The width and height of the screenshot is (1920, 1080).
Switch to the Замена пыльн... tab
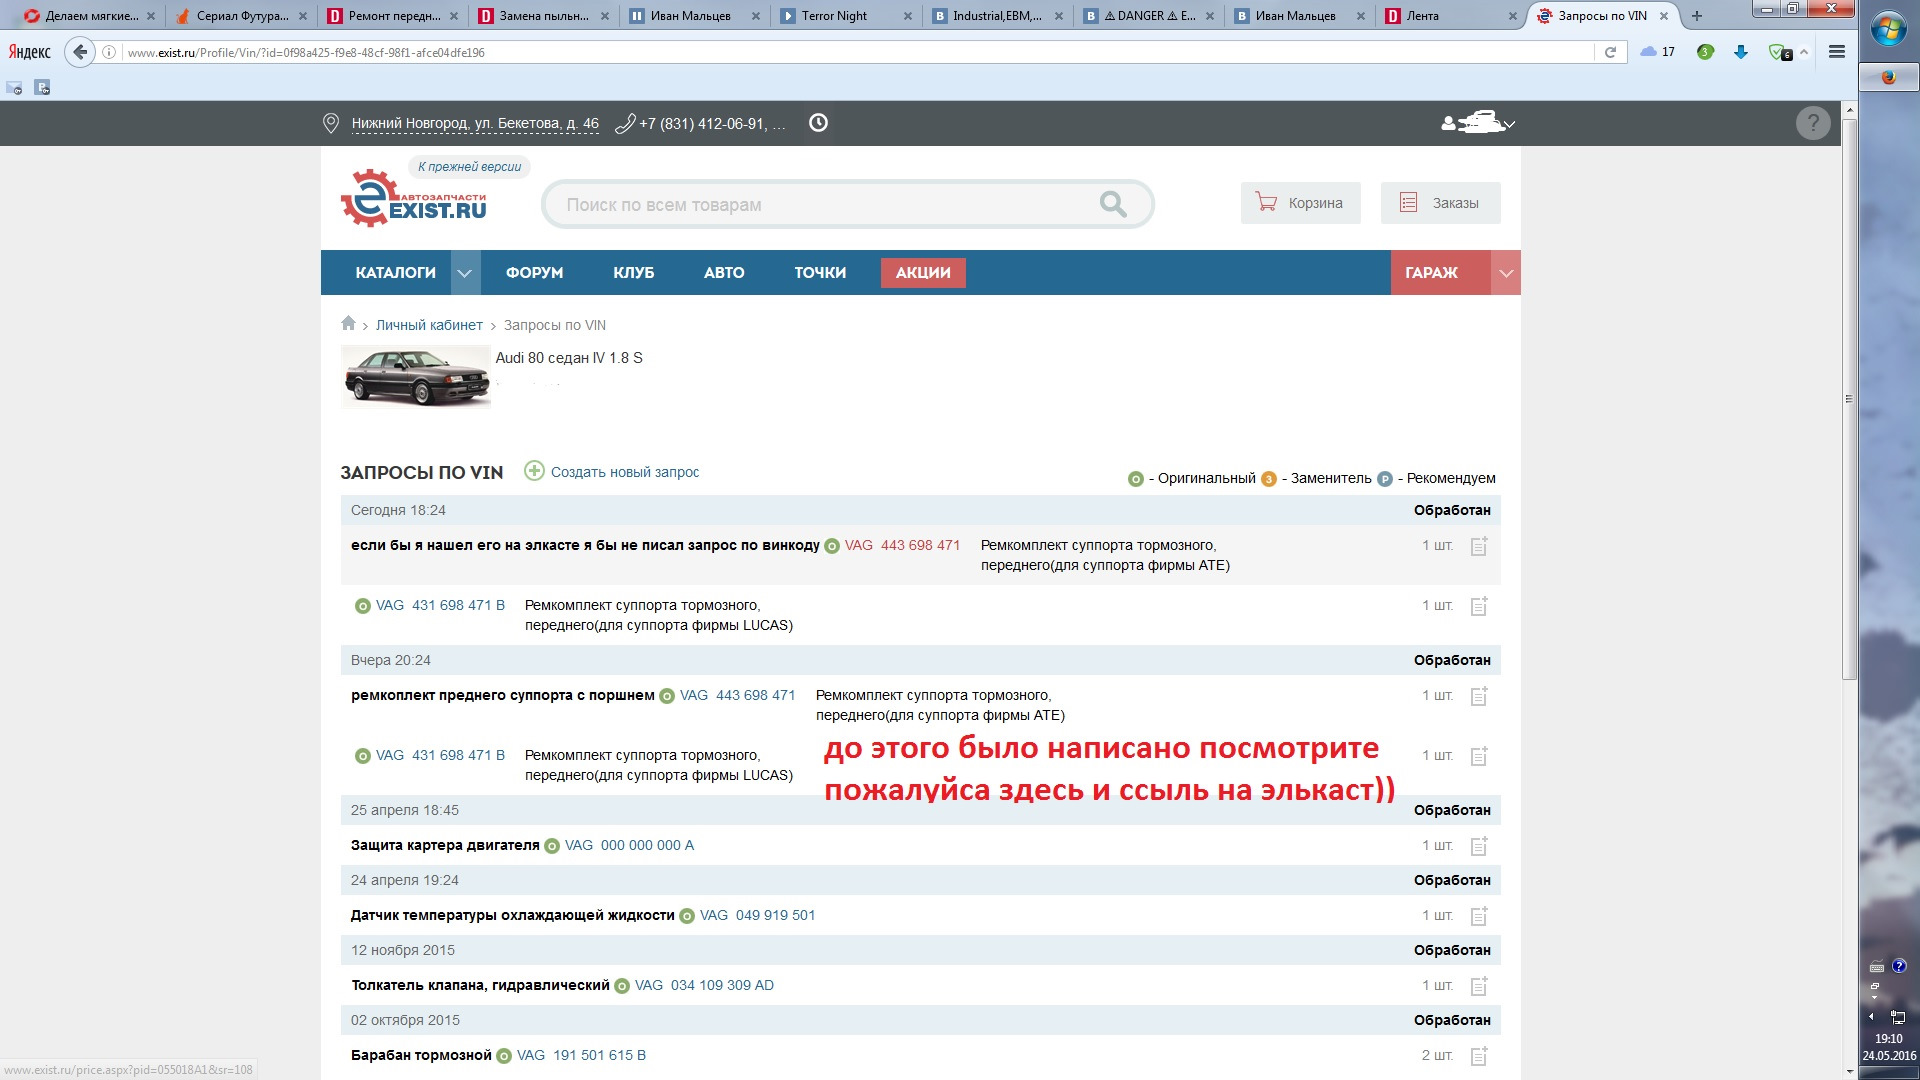tap(544, 16)
